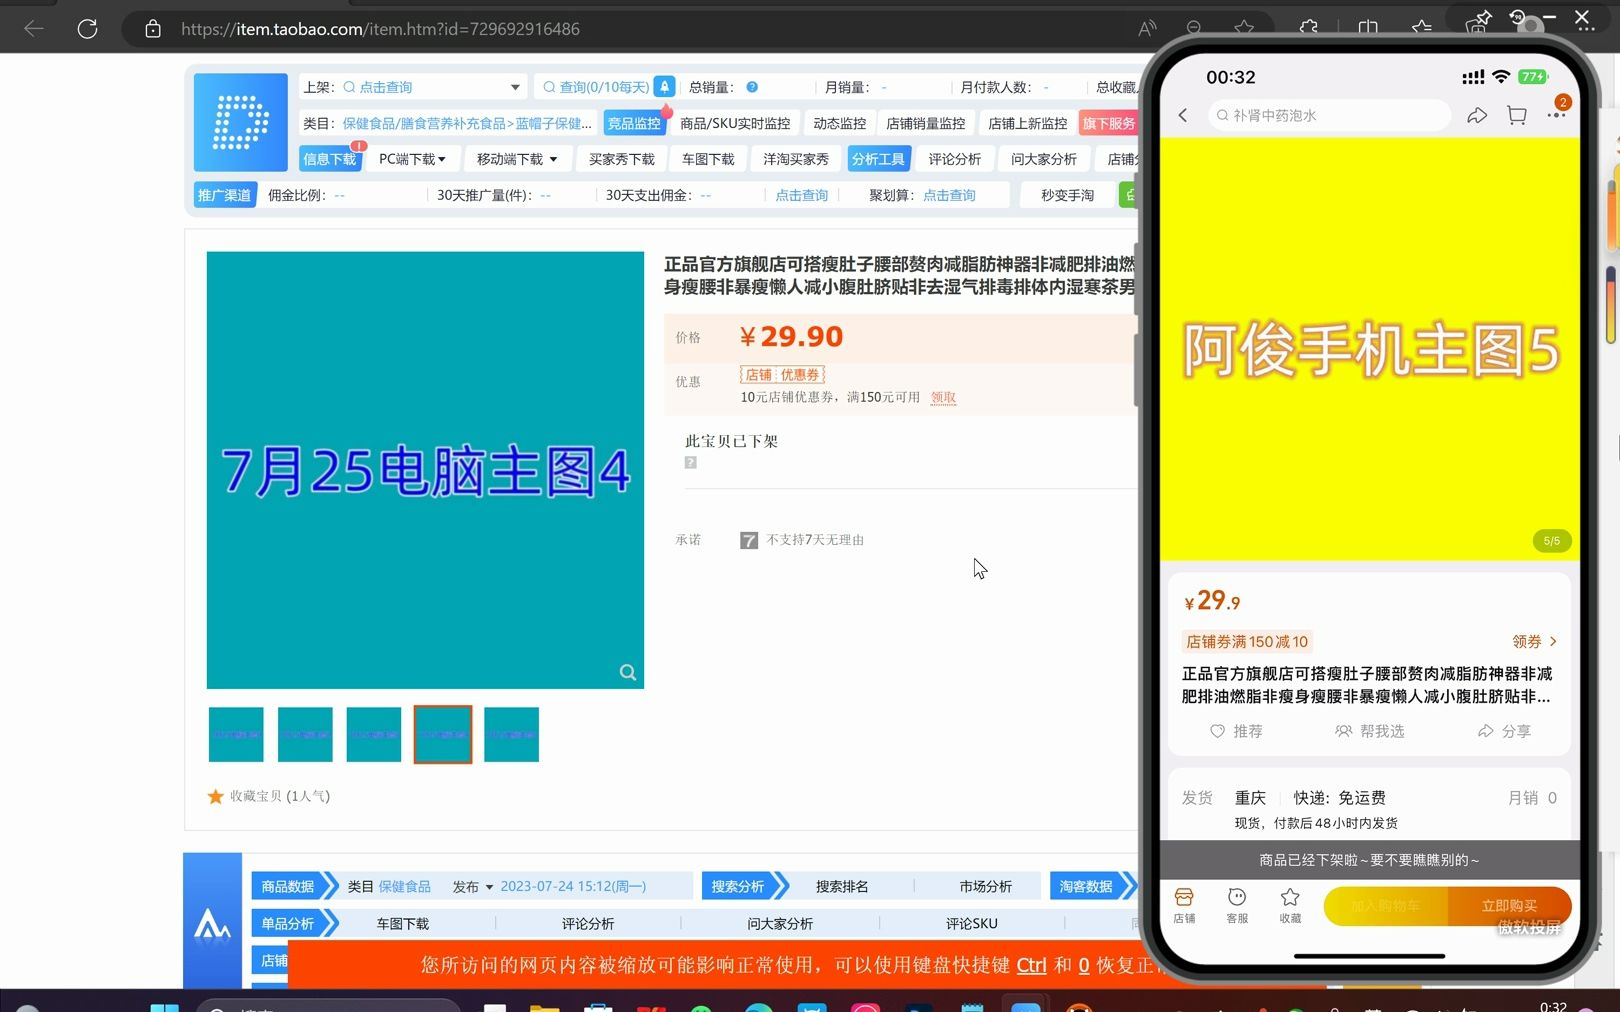Expand the 发布 date dropdown arrow
This screenshot has width=1620, height=1012.
point(489,887)
